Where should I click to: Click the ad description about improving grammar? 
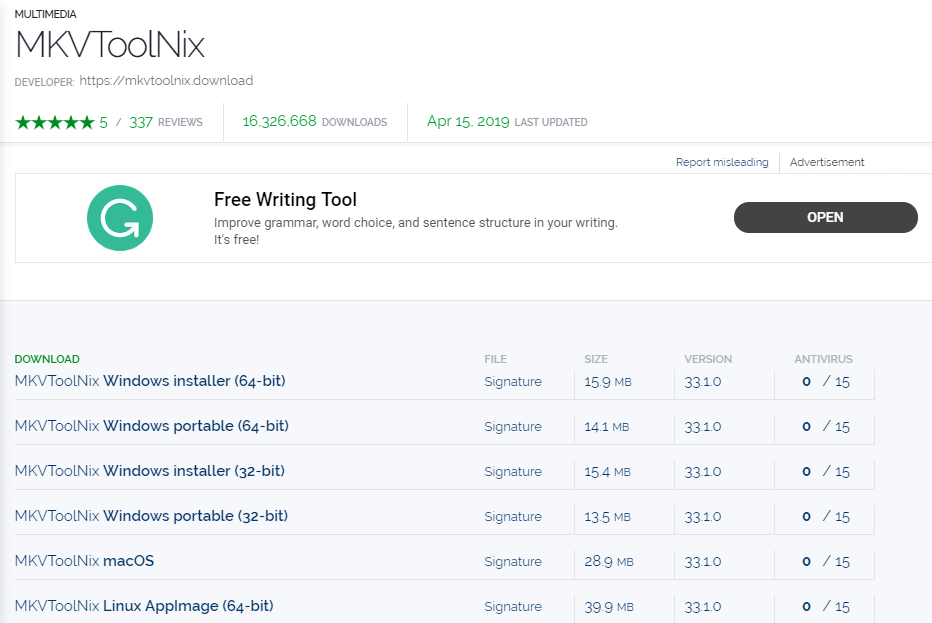tap(415, 231)
